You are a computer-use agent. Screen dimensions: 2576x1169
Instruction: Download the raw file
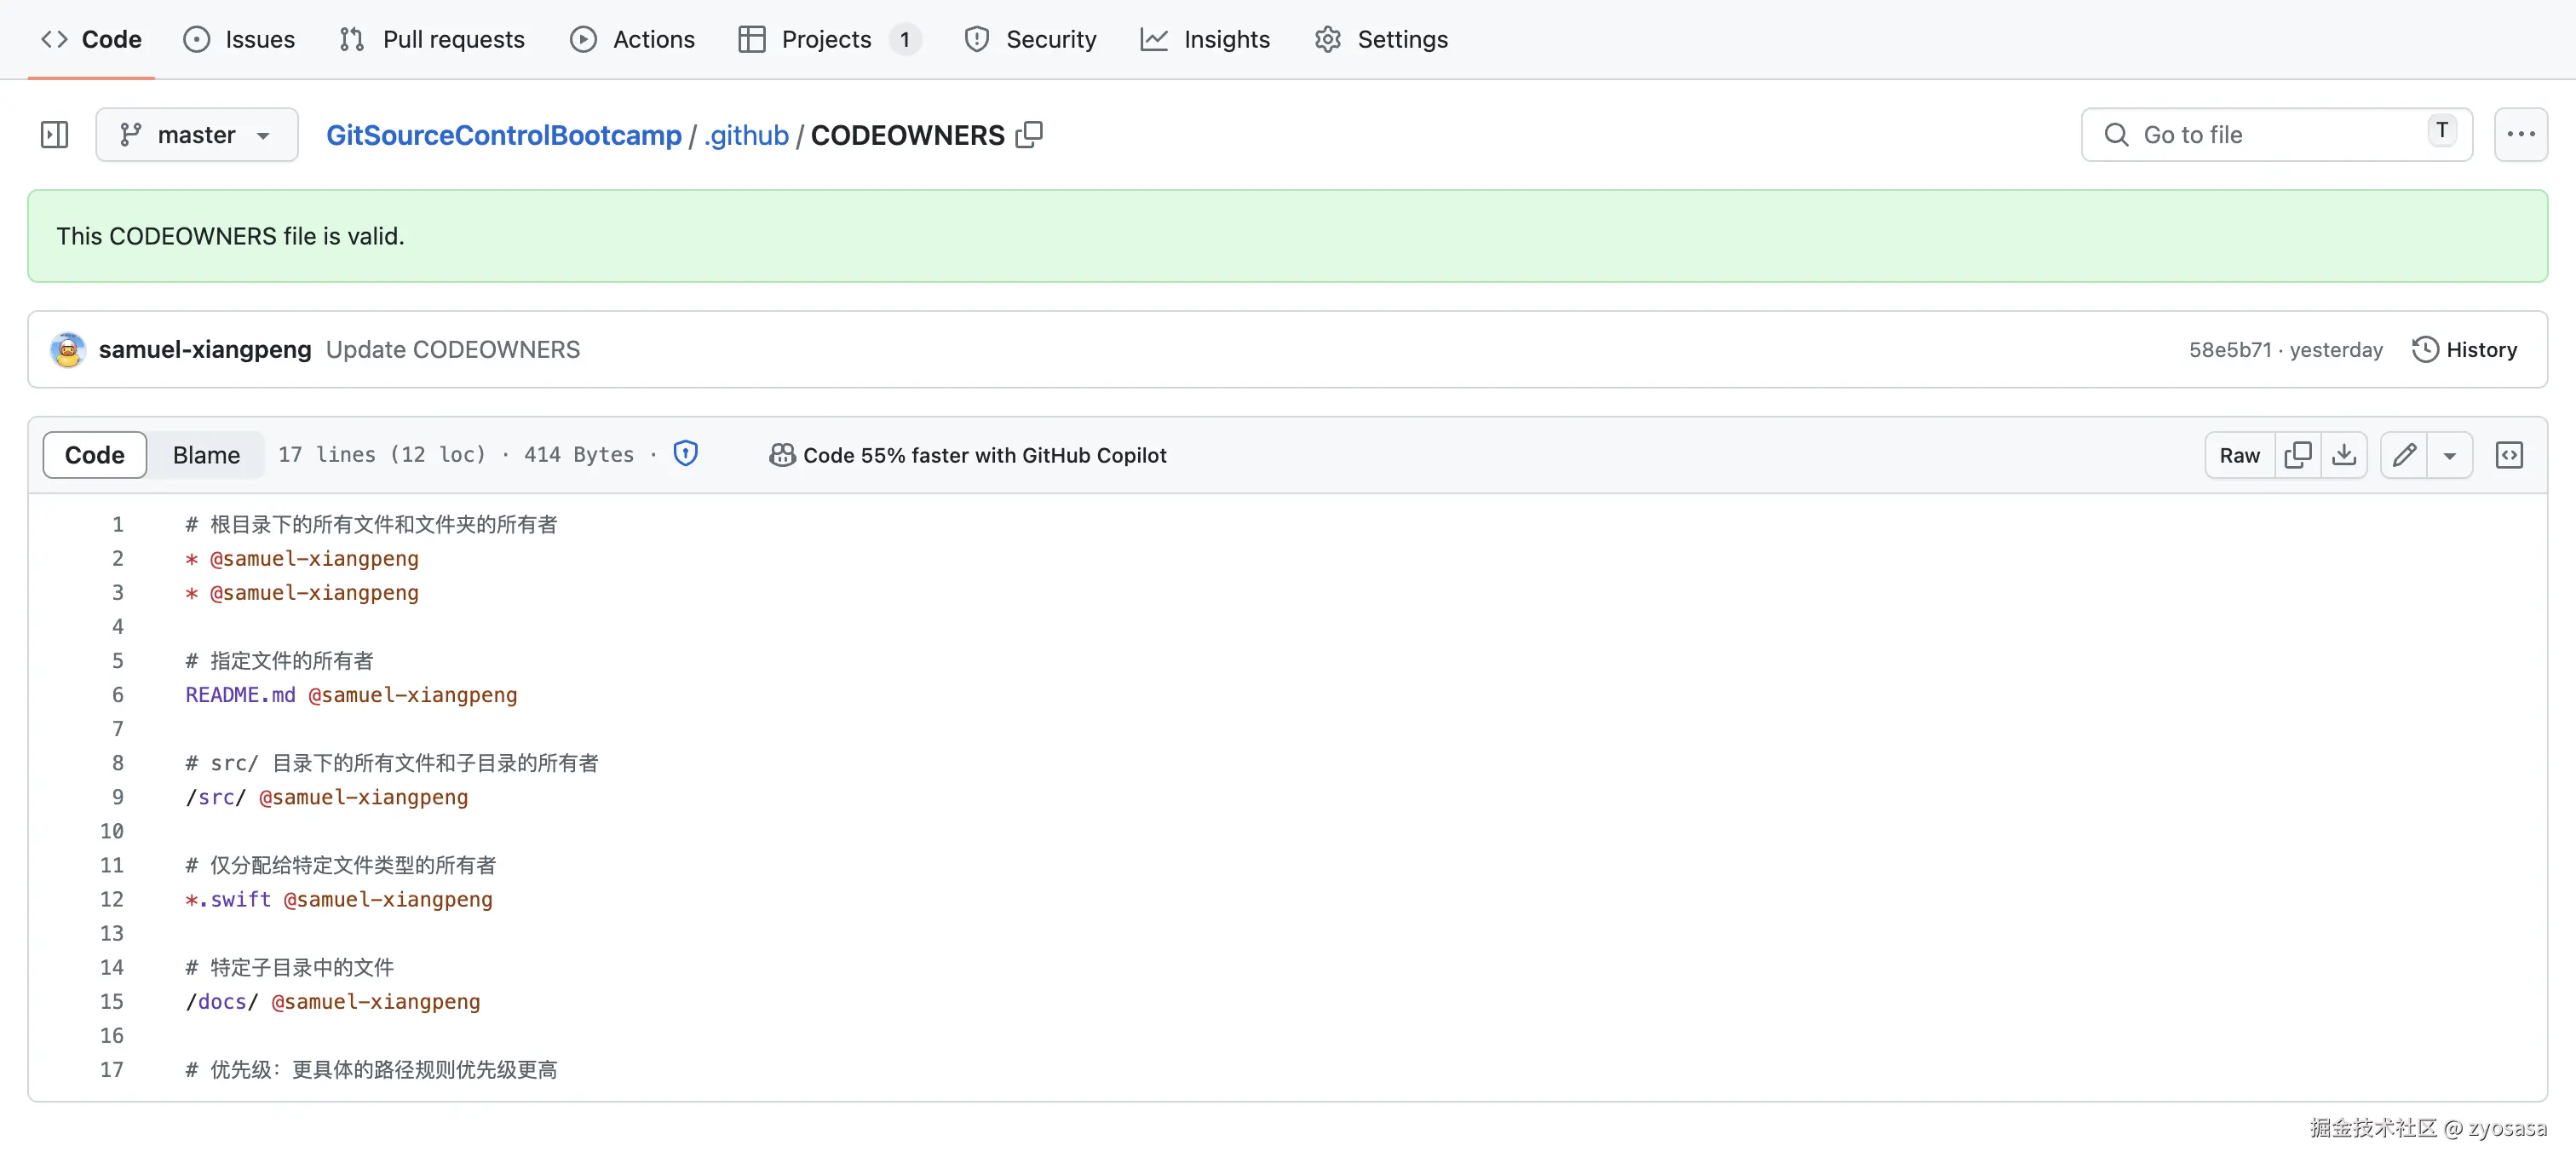coord(2343,455)
